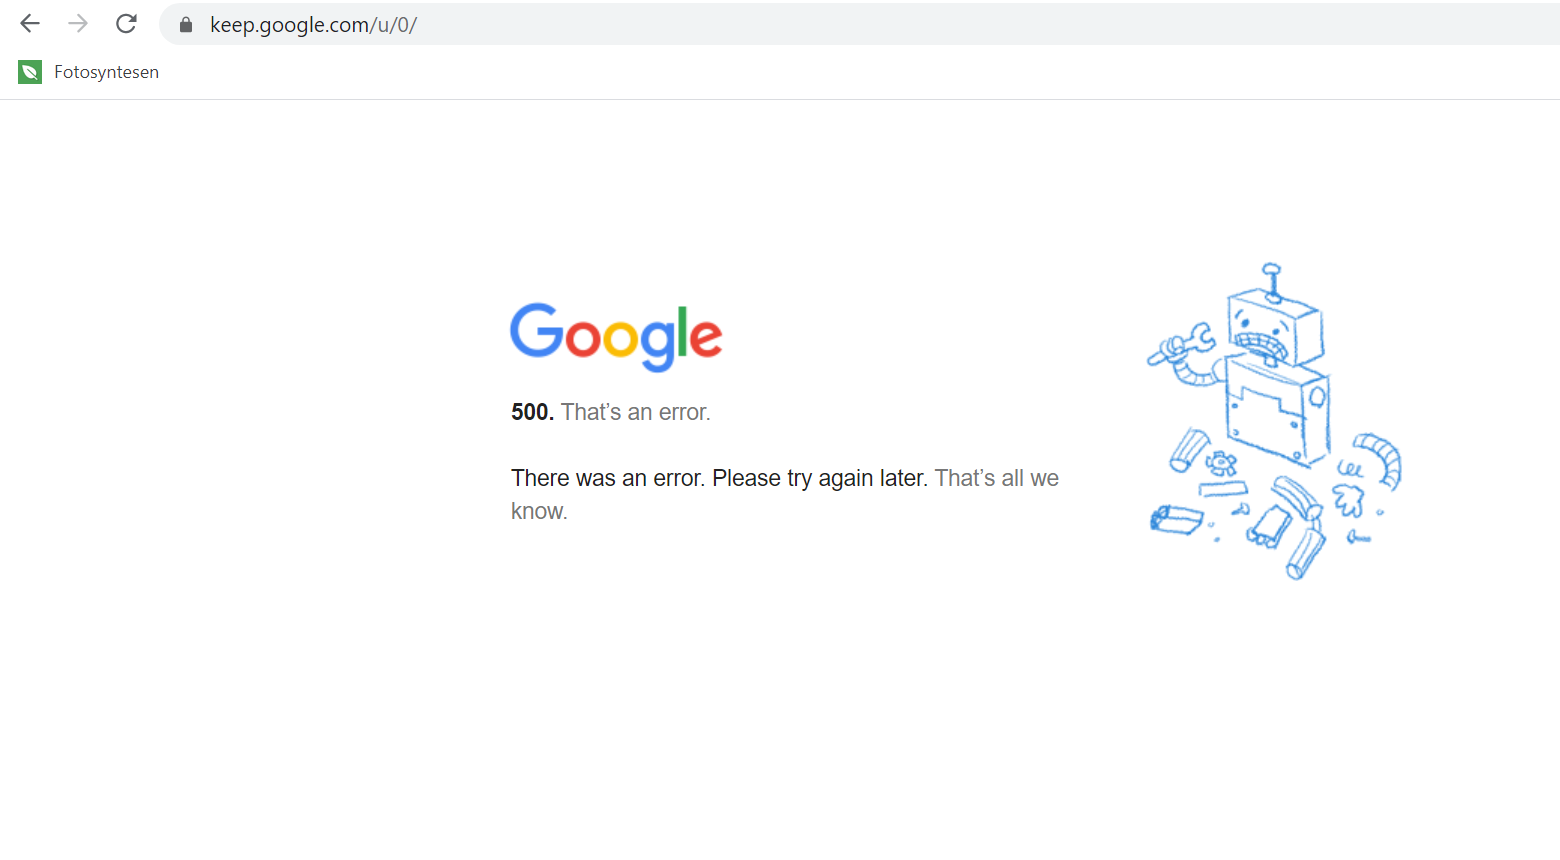Click the robot's square torso box

coord(1278,412)
